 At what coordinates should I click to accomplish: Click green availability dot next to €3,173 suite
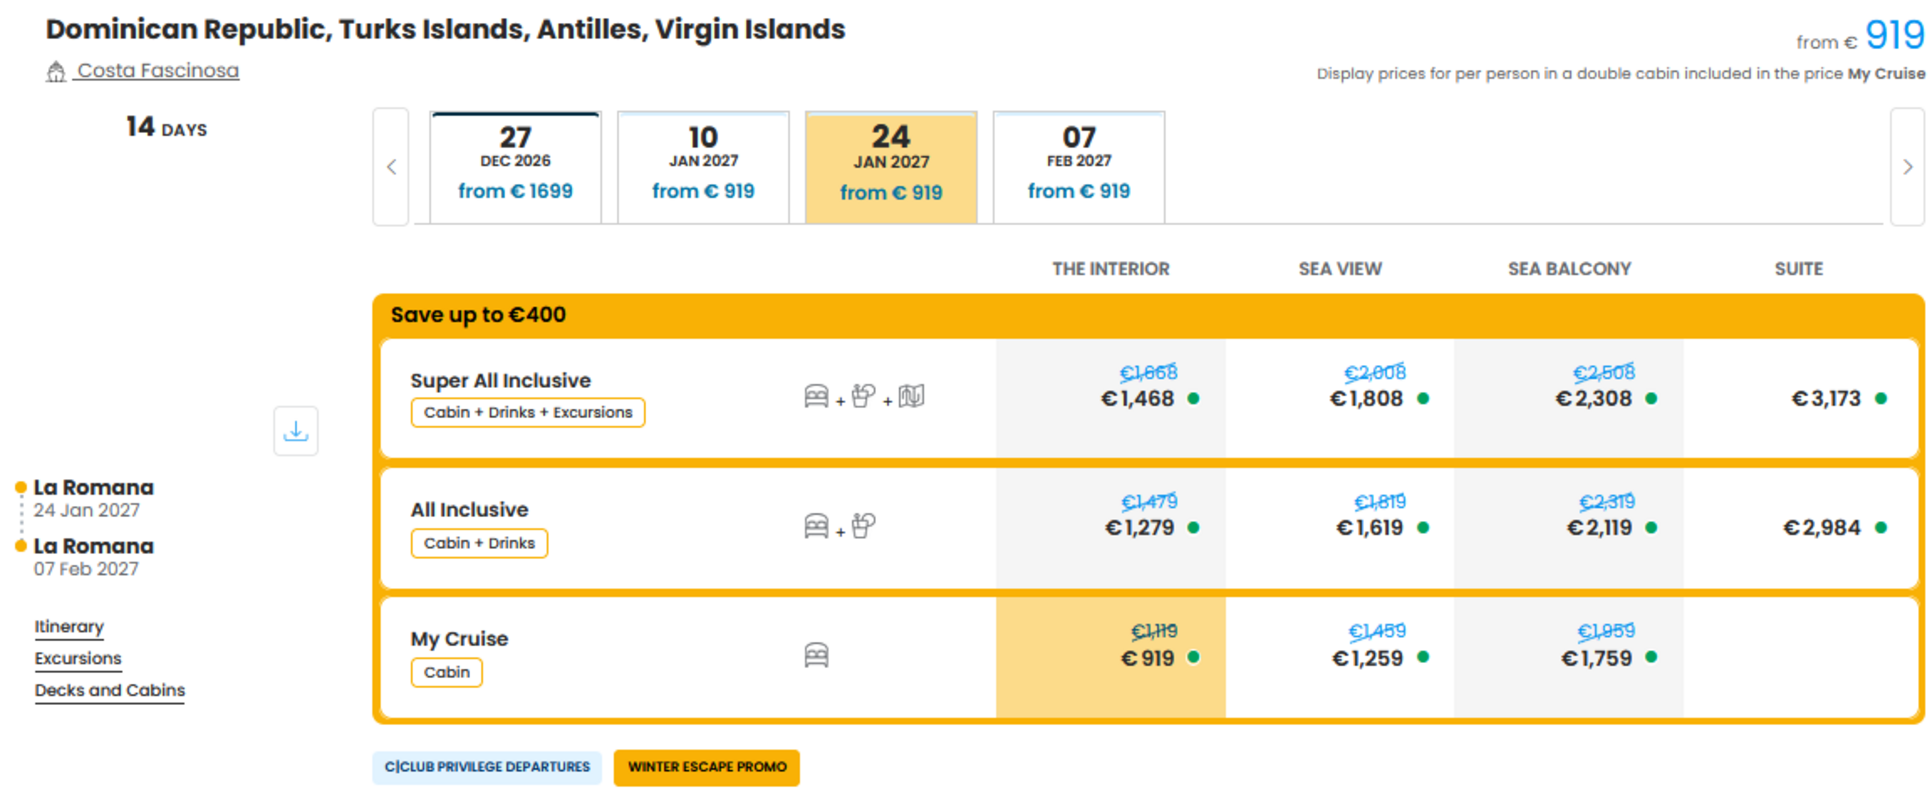tap(1881, 398)
